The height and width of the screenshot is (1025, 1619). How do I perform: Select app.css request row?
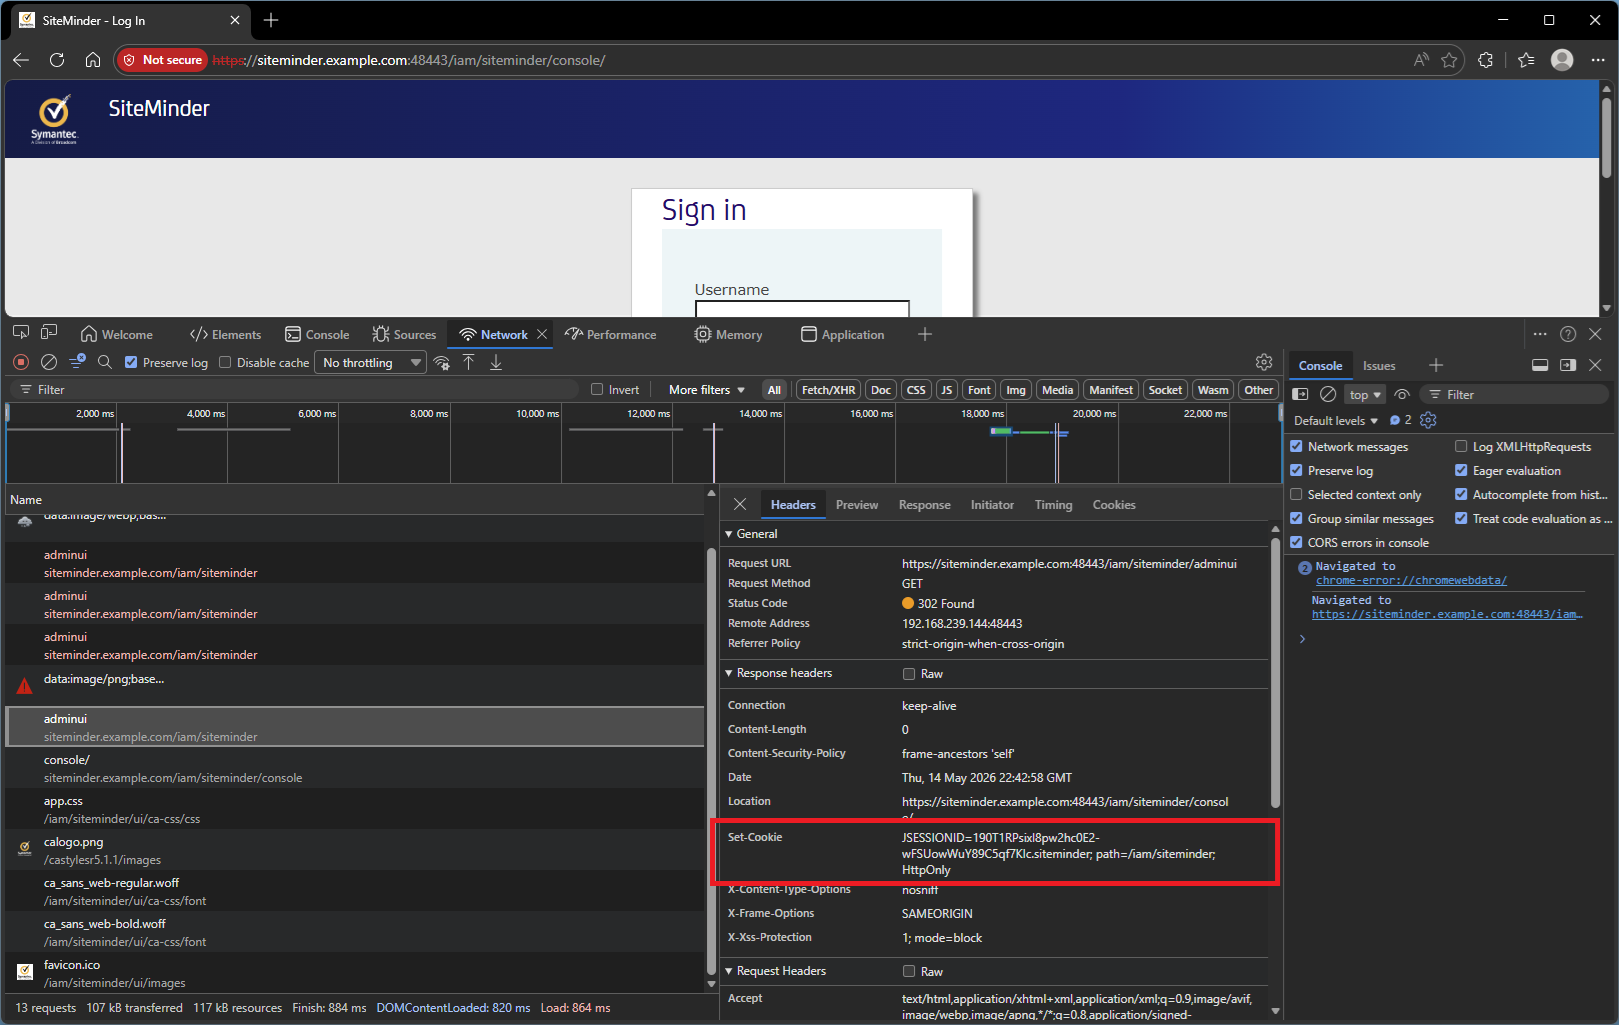(x=355, y=809)
